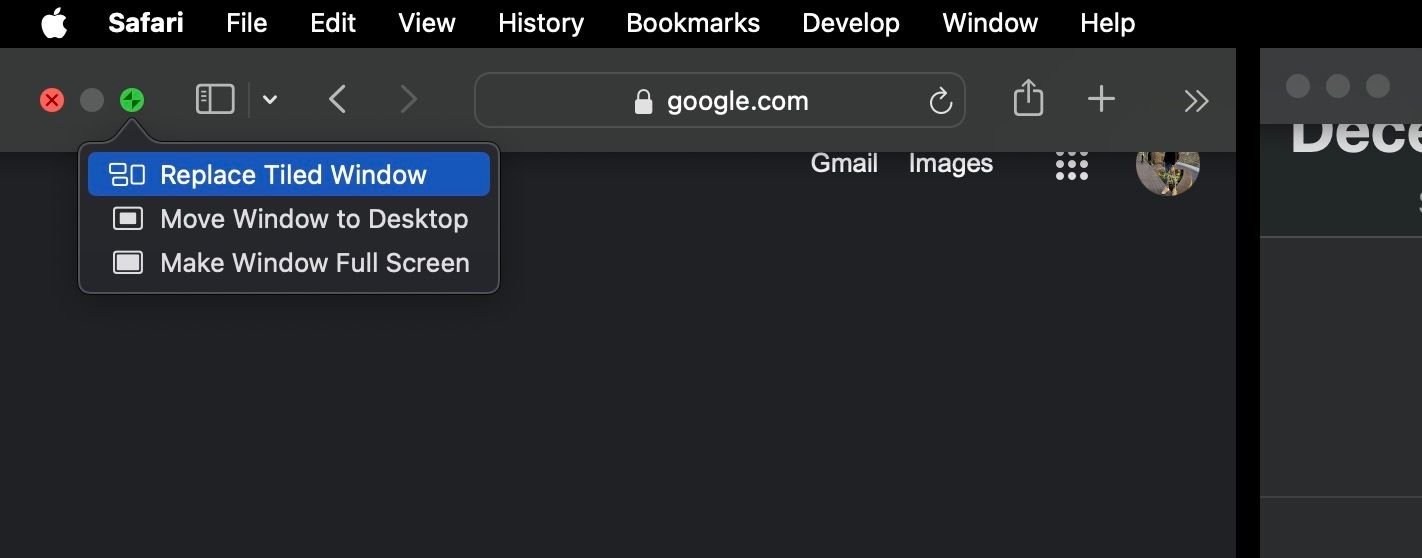Screen dimensions: 1422x558
Task: Go back to the previous page
Action: pyautogui.click(x=338, y=100)
